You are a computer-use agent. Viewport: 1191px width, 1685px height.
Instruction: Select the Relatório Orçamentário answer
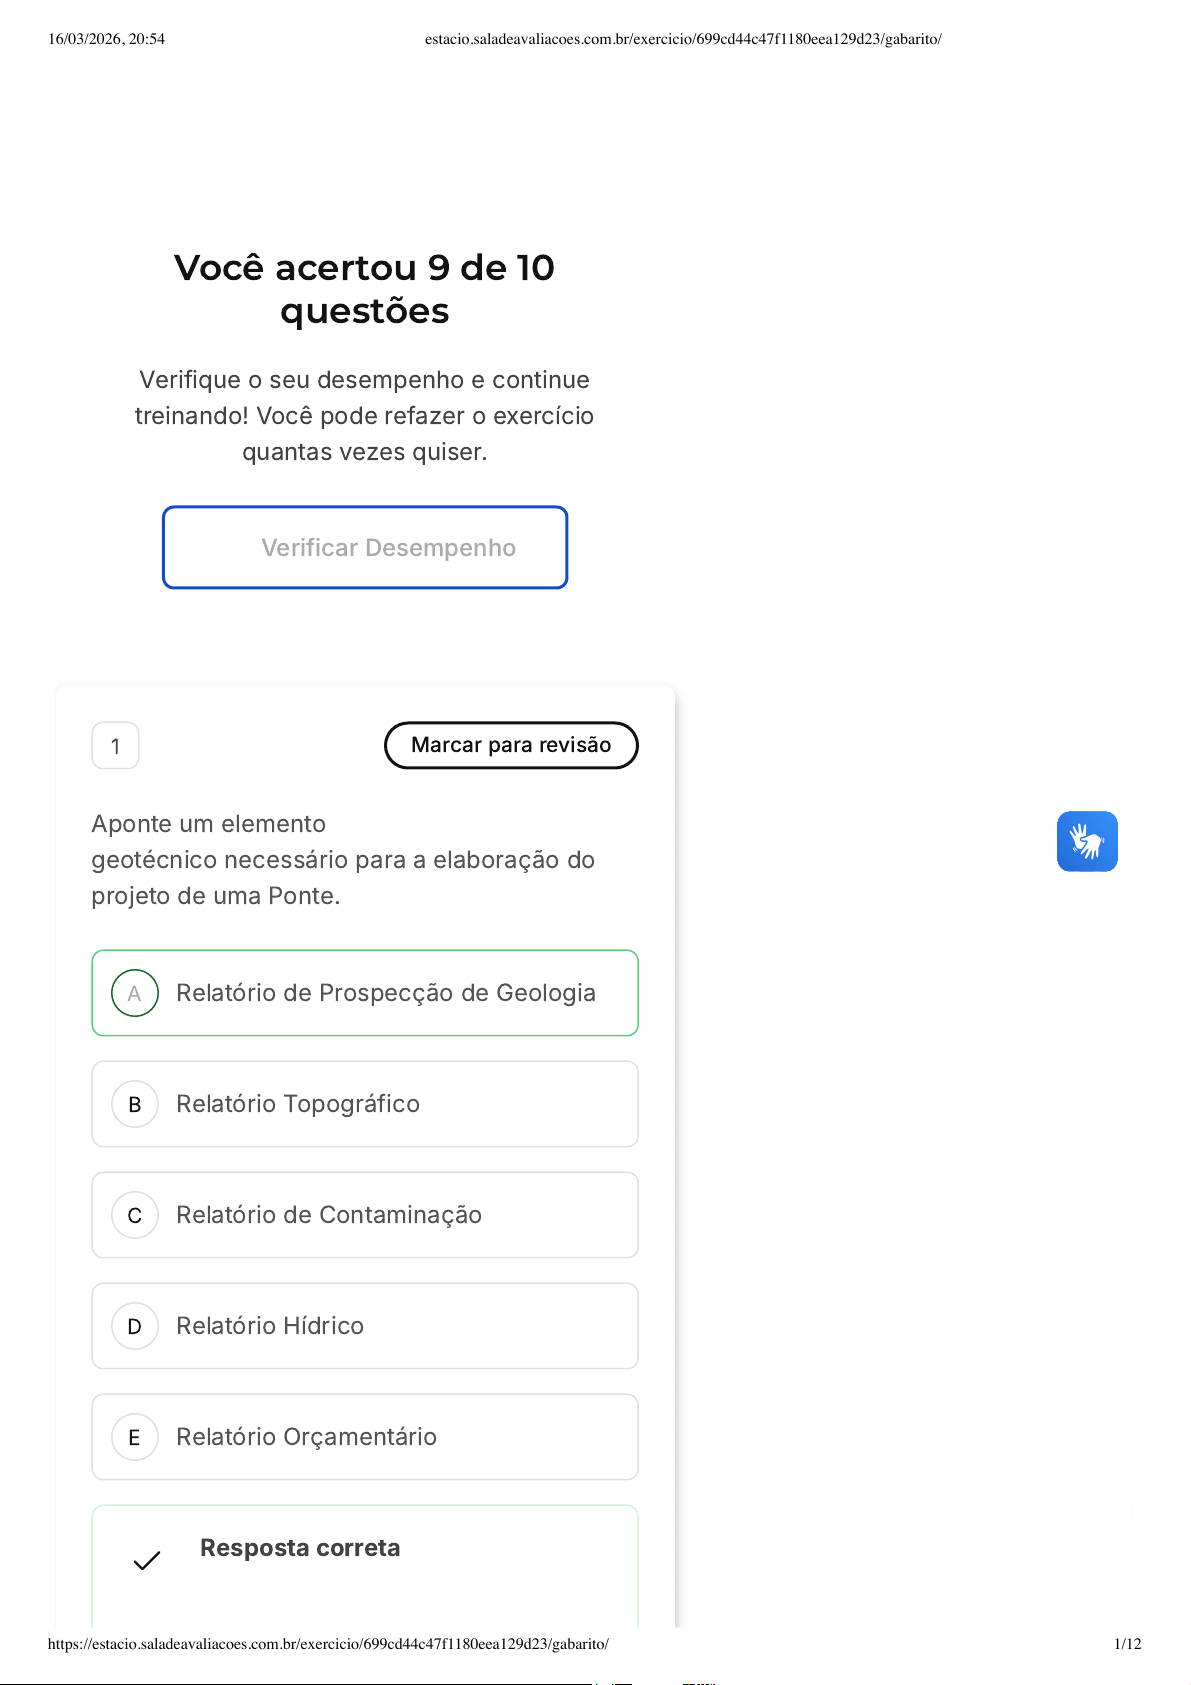(x=306, y=1437)
